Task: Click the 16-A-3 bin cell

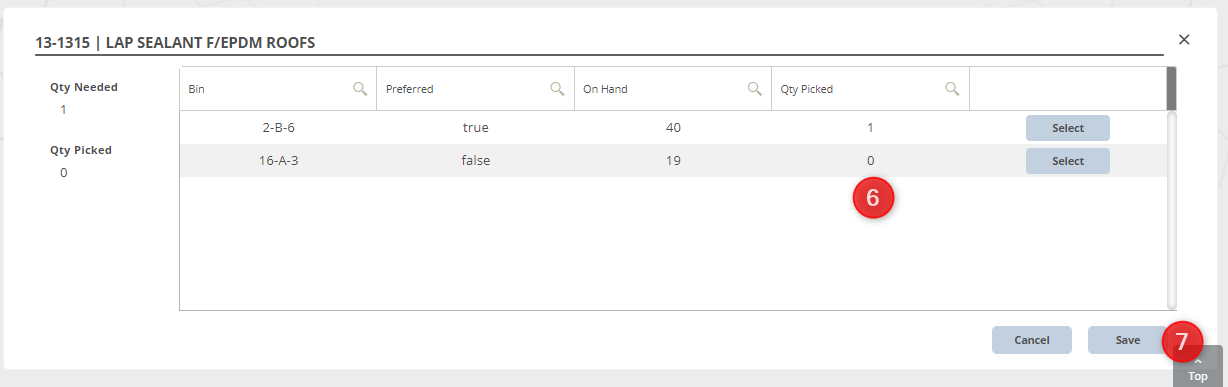Action: coord(278,160)
